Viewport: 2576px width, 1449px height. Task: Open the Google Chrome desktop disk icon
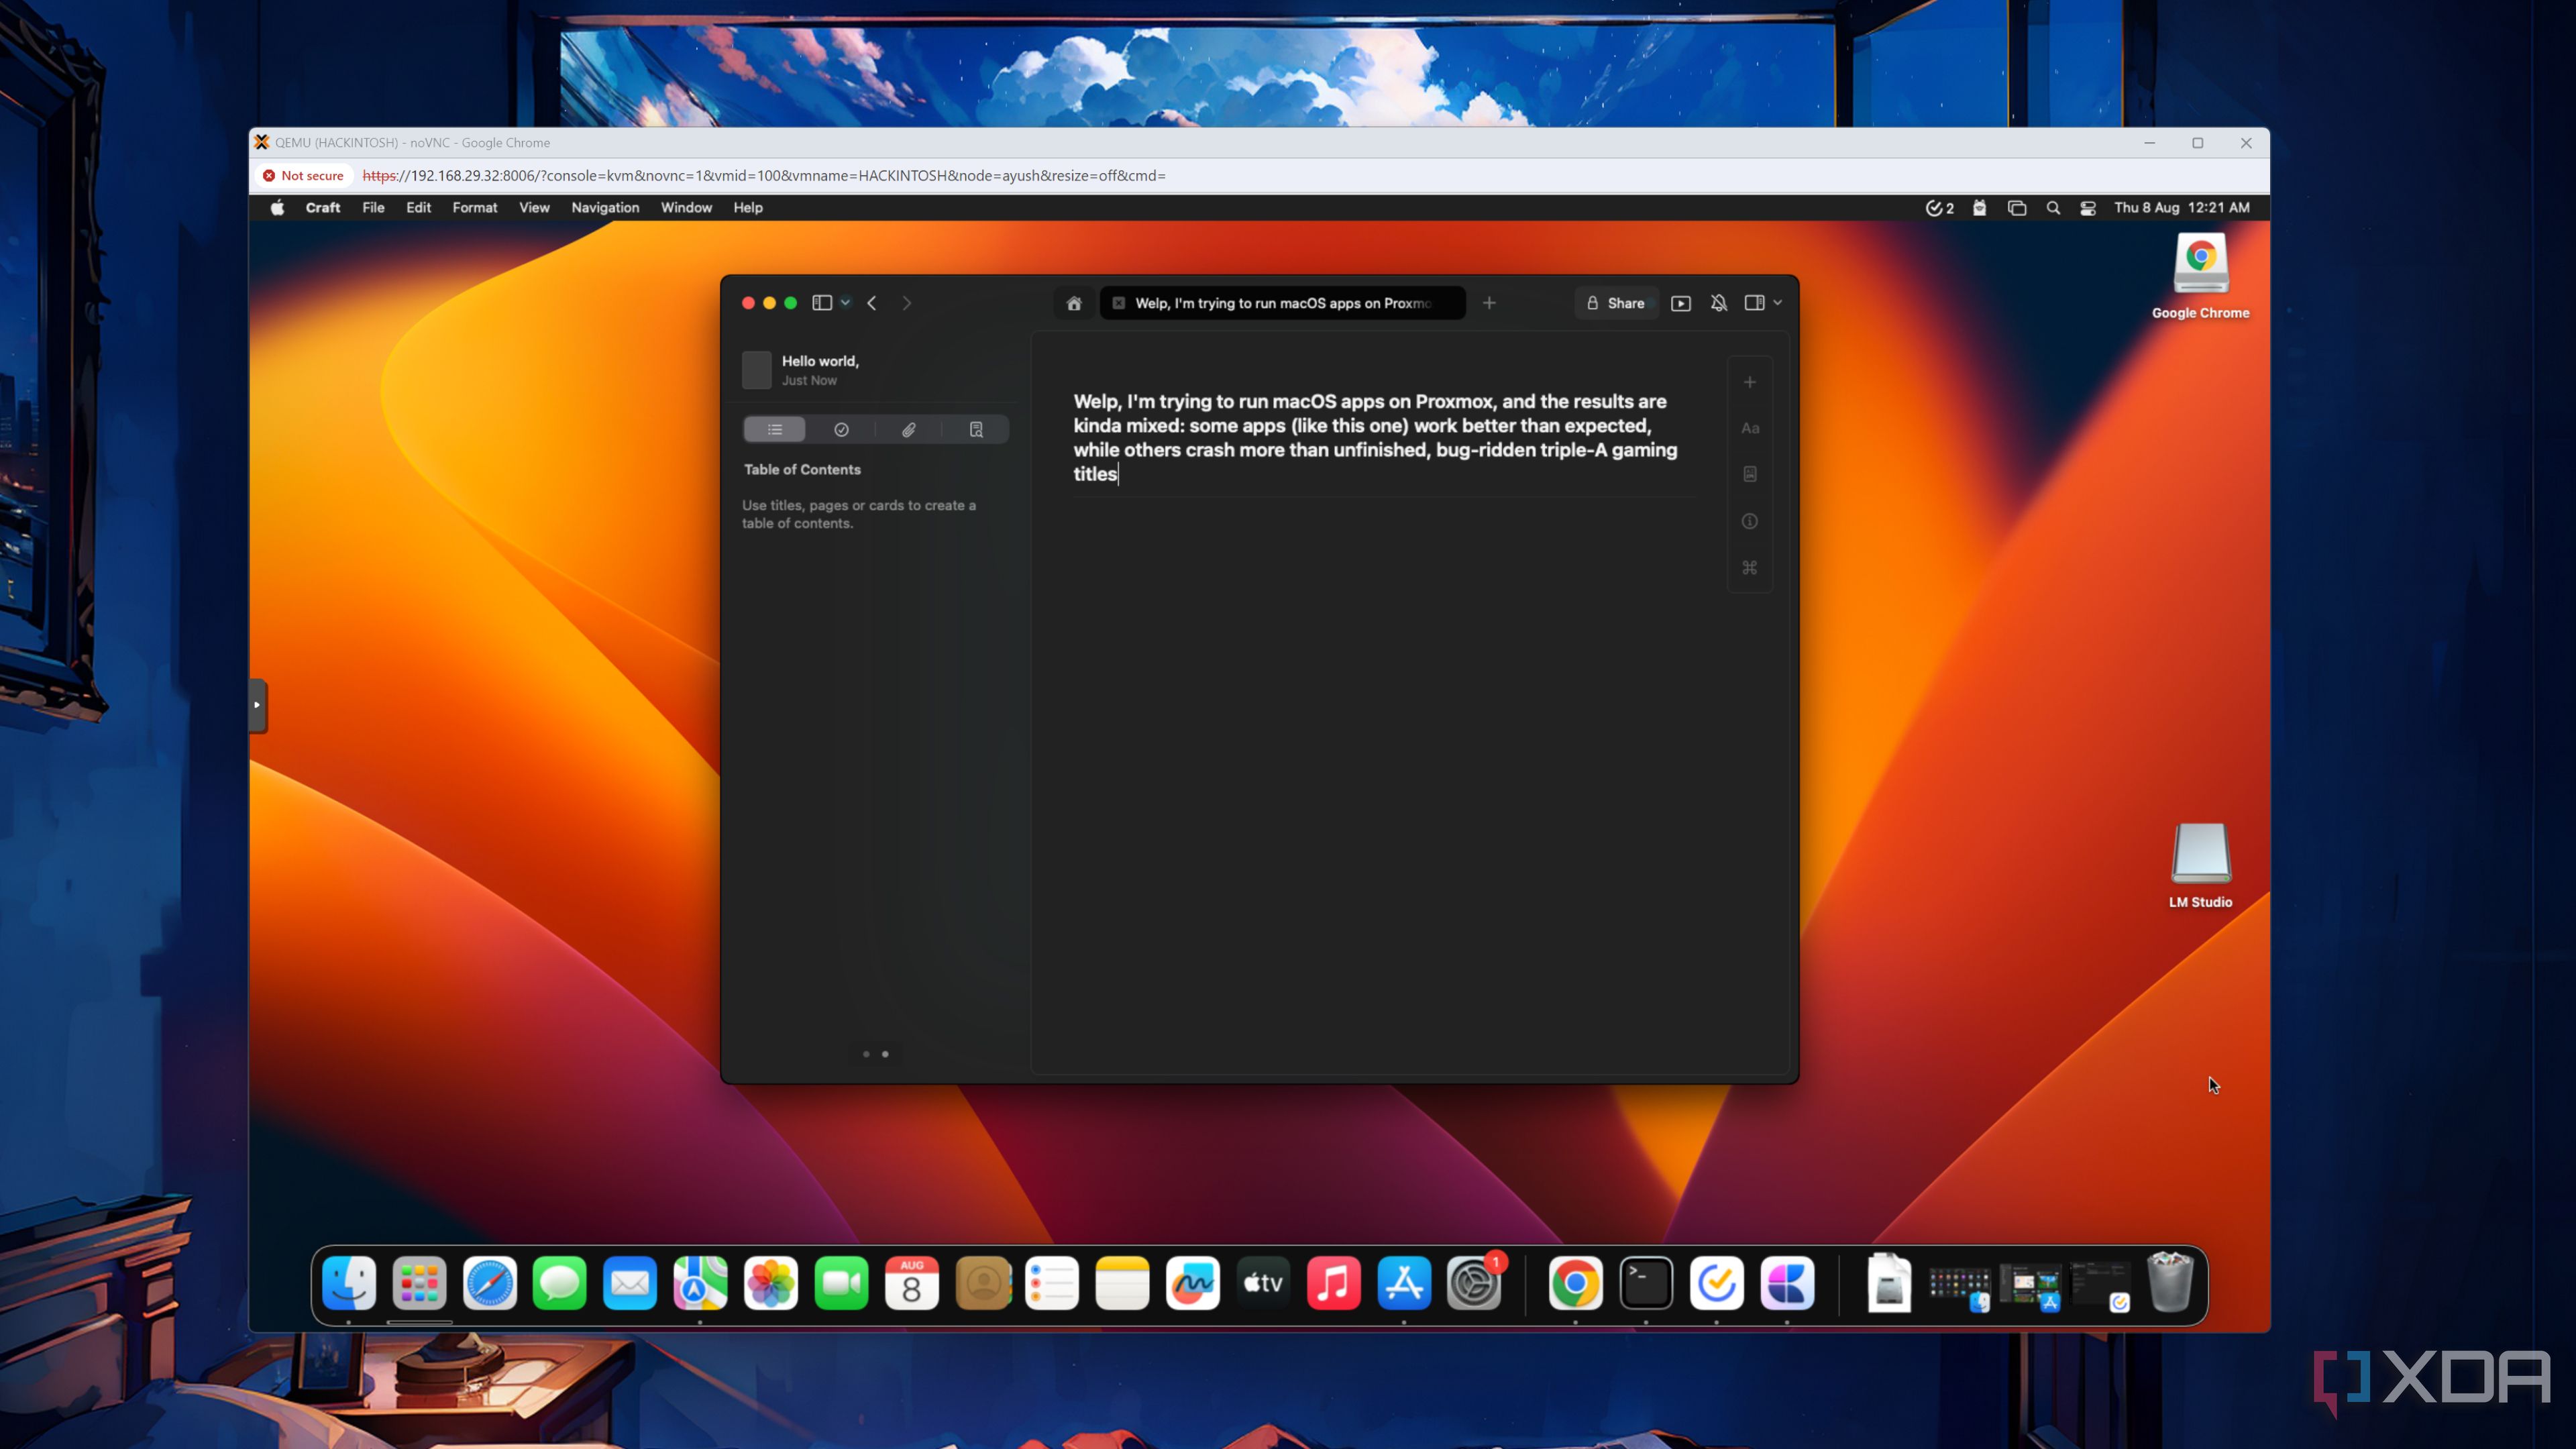point(2200,265)
